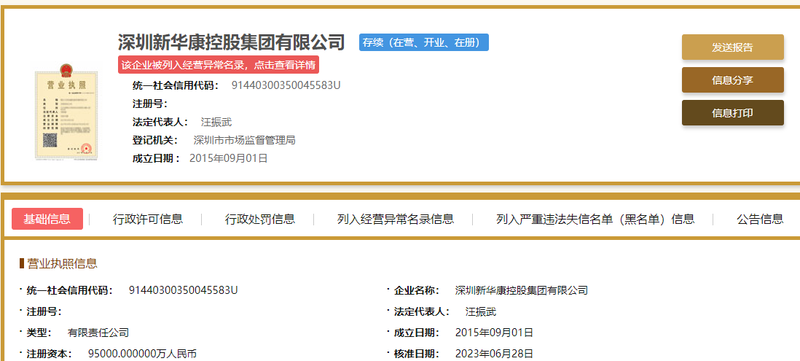800x361 pixels.
Task: Click the 信息分享 button
Action: pyautogui.click(x=733, y=80)
